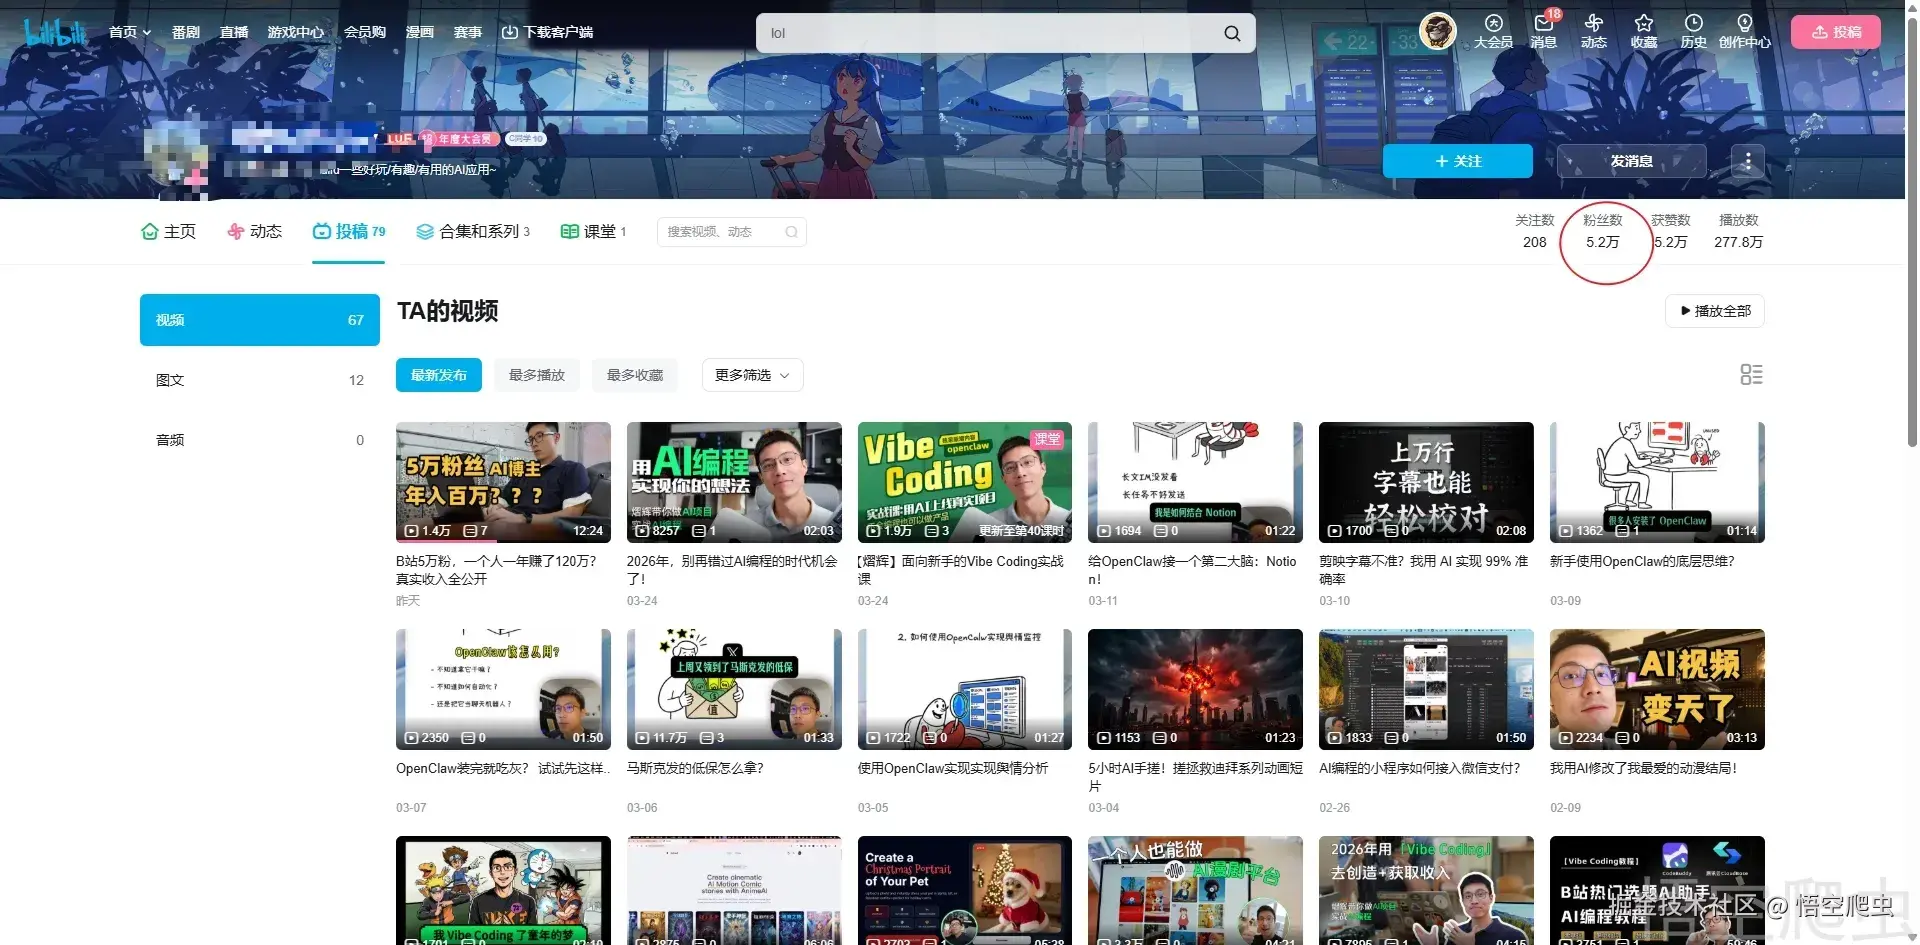
Task: Open 番剧 in the top navigation
Action: coord(185,32)
